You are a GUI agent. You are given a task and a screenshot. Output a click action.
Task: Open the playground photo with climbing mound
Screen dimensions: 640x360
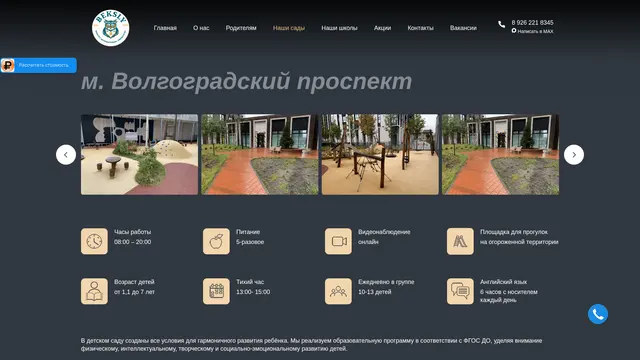pyautogui.click(x=139, y=154)
